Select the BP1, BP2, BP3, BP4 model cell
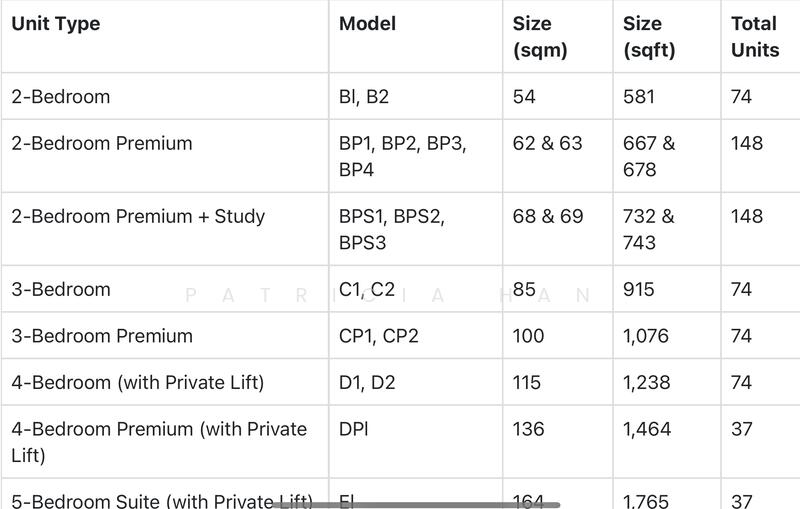 tap(402, 156)
